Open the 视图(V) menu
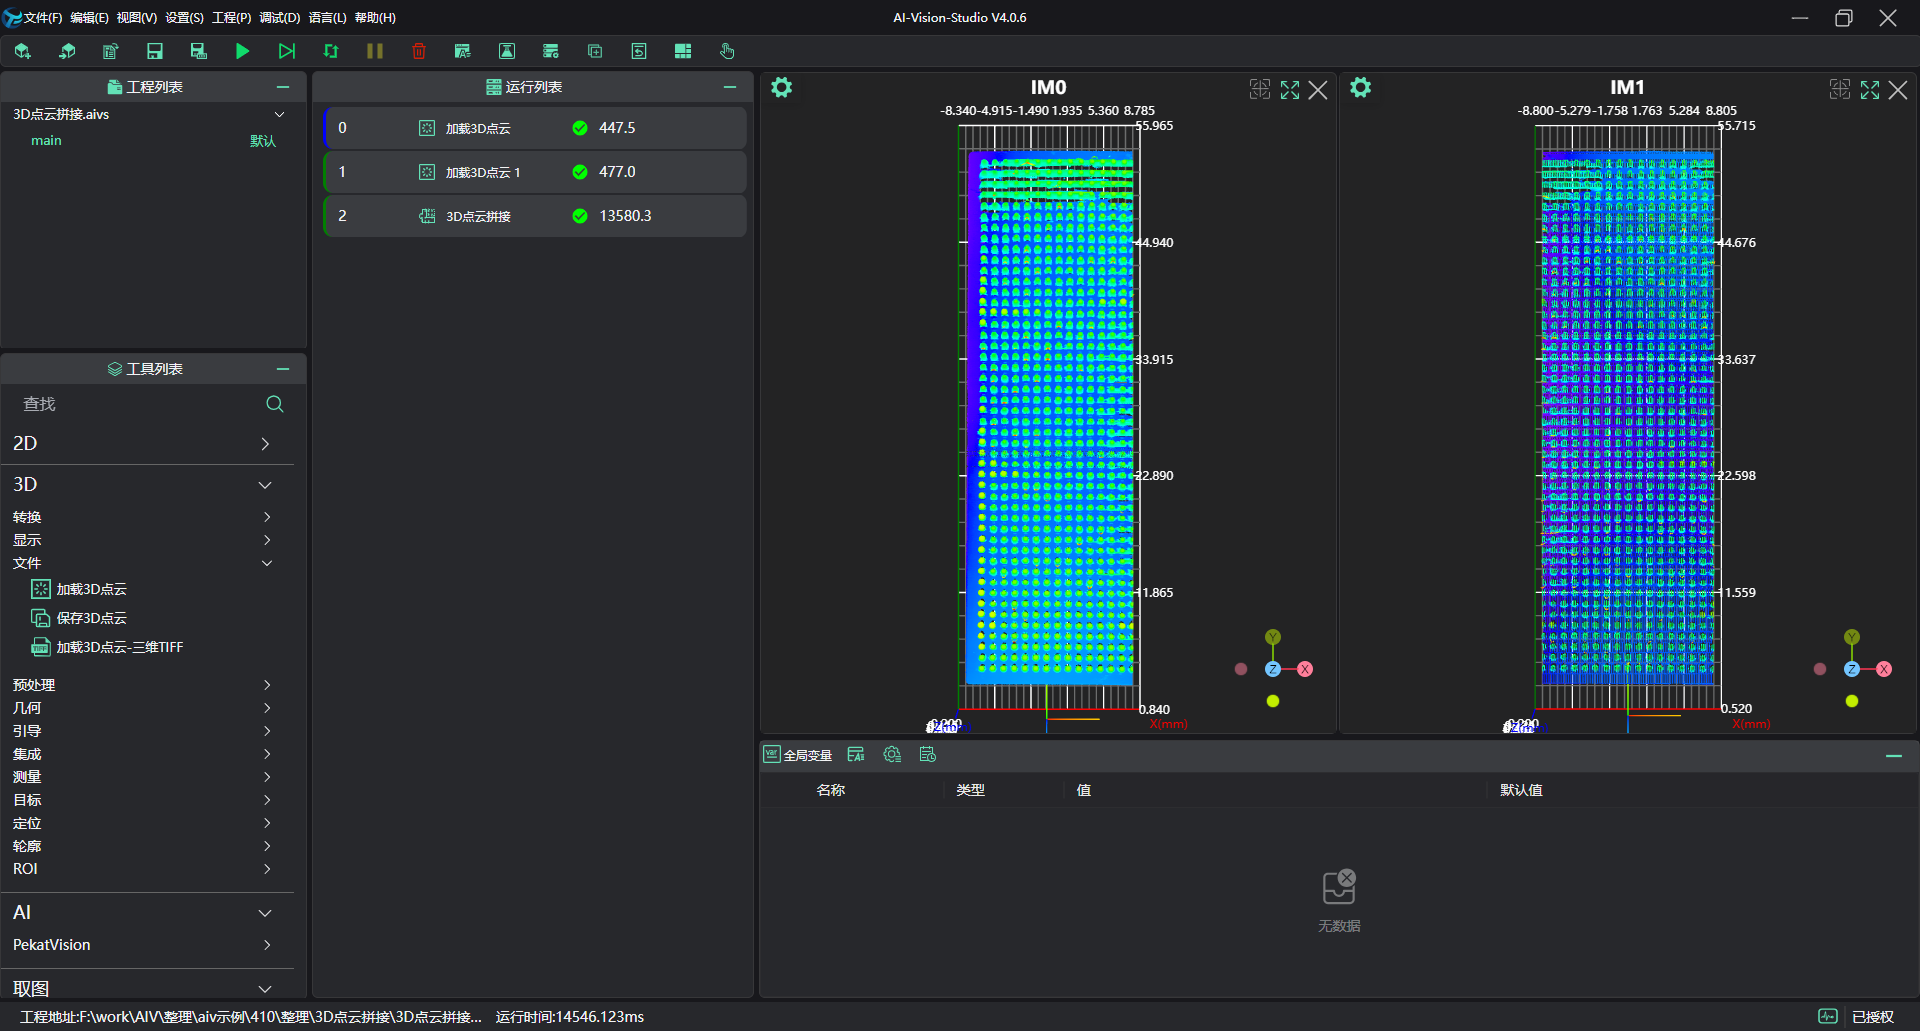 tap(137, 18)
